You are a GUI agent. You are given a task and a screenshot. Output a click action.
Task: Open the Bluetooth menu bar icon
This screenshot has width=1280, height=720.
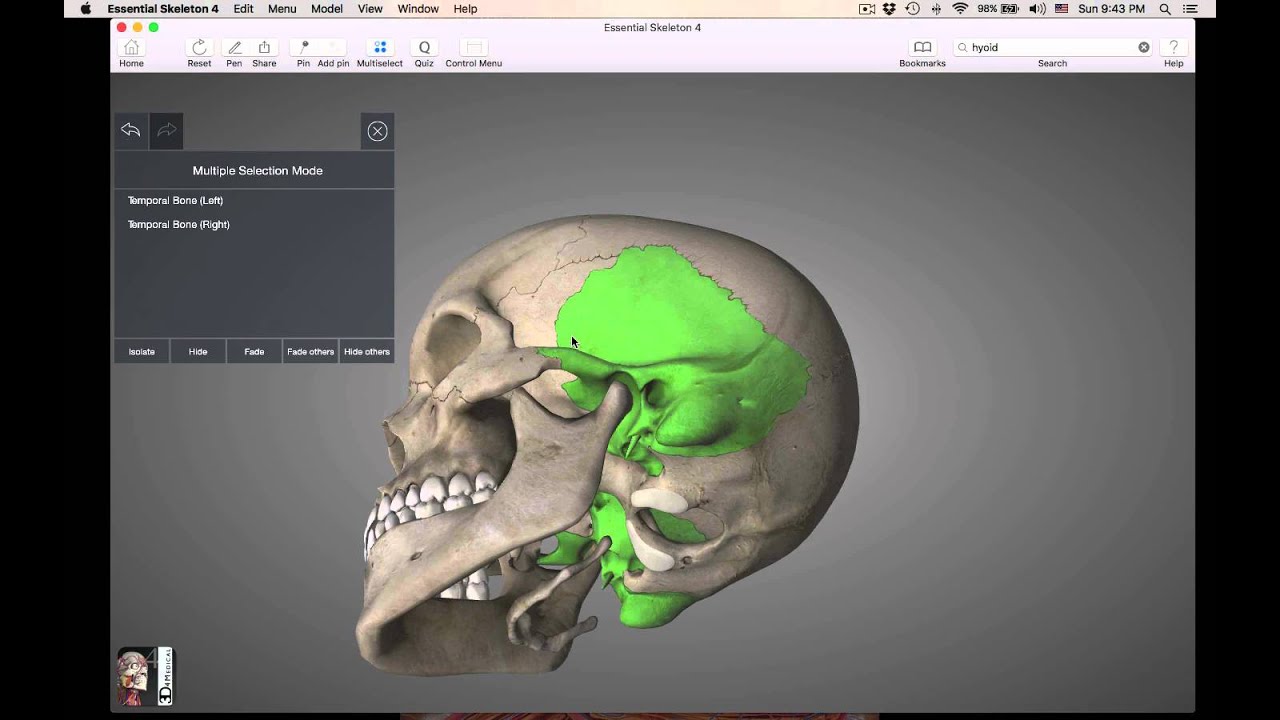pyautogui.click(x=936, y=9)
